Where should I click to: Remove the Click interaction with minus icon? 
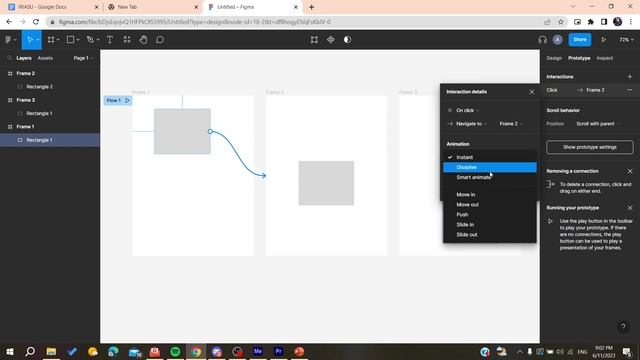tap(629, 90)
